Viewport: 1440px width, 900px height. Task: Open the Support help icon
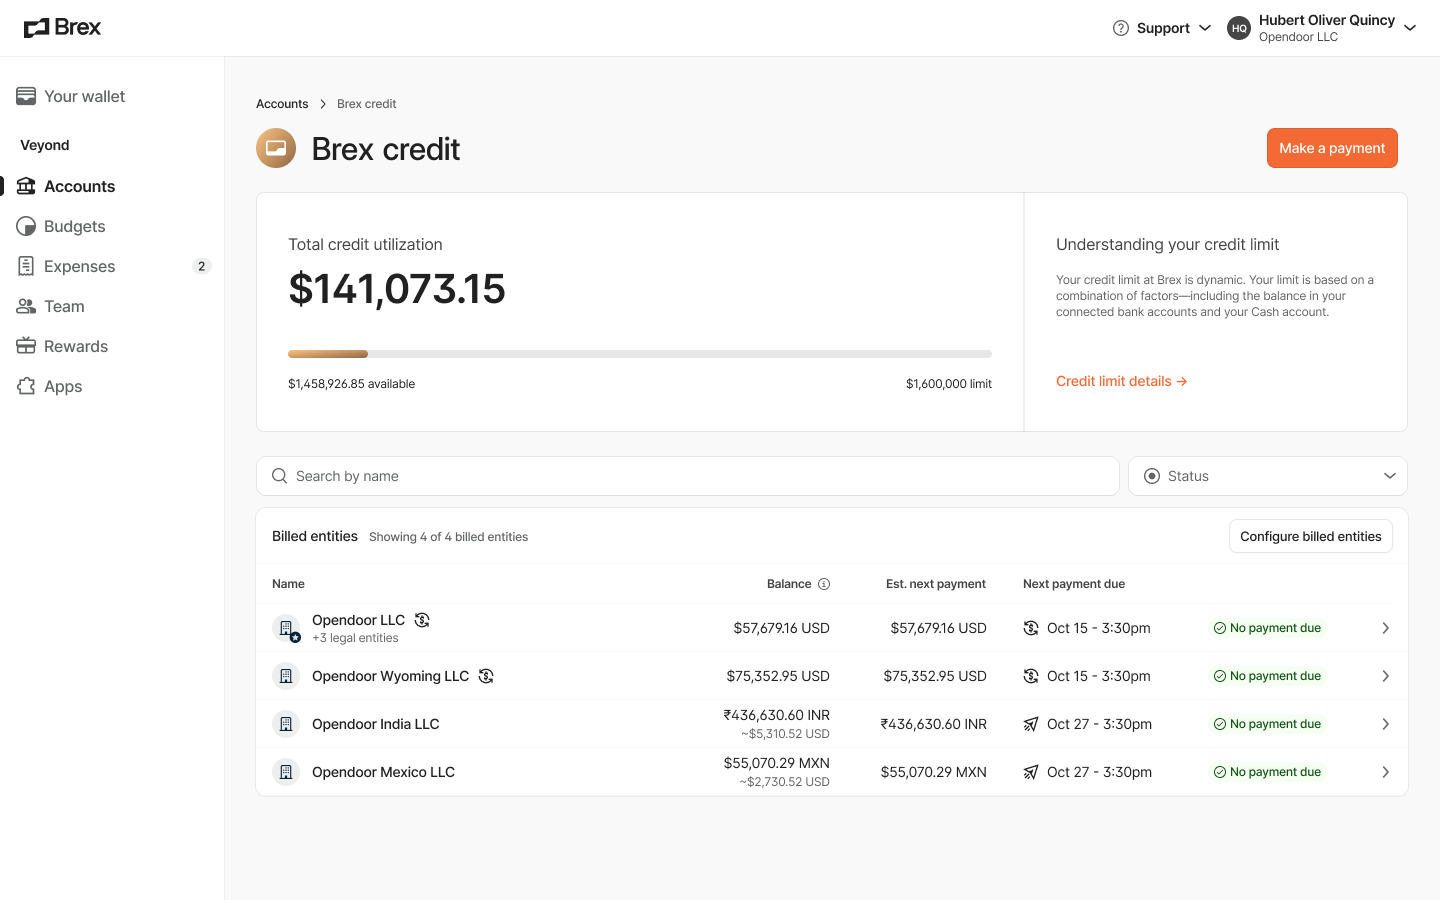pyautogui.click(x=1121, y=28)
